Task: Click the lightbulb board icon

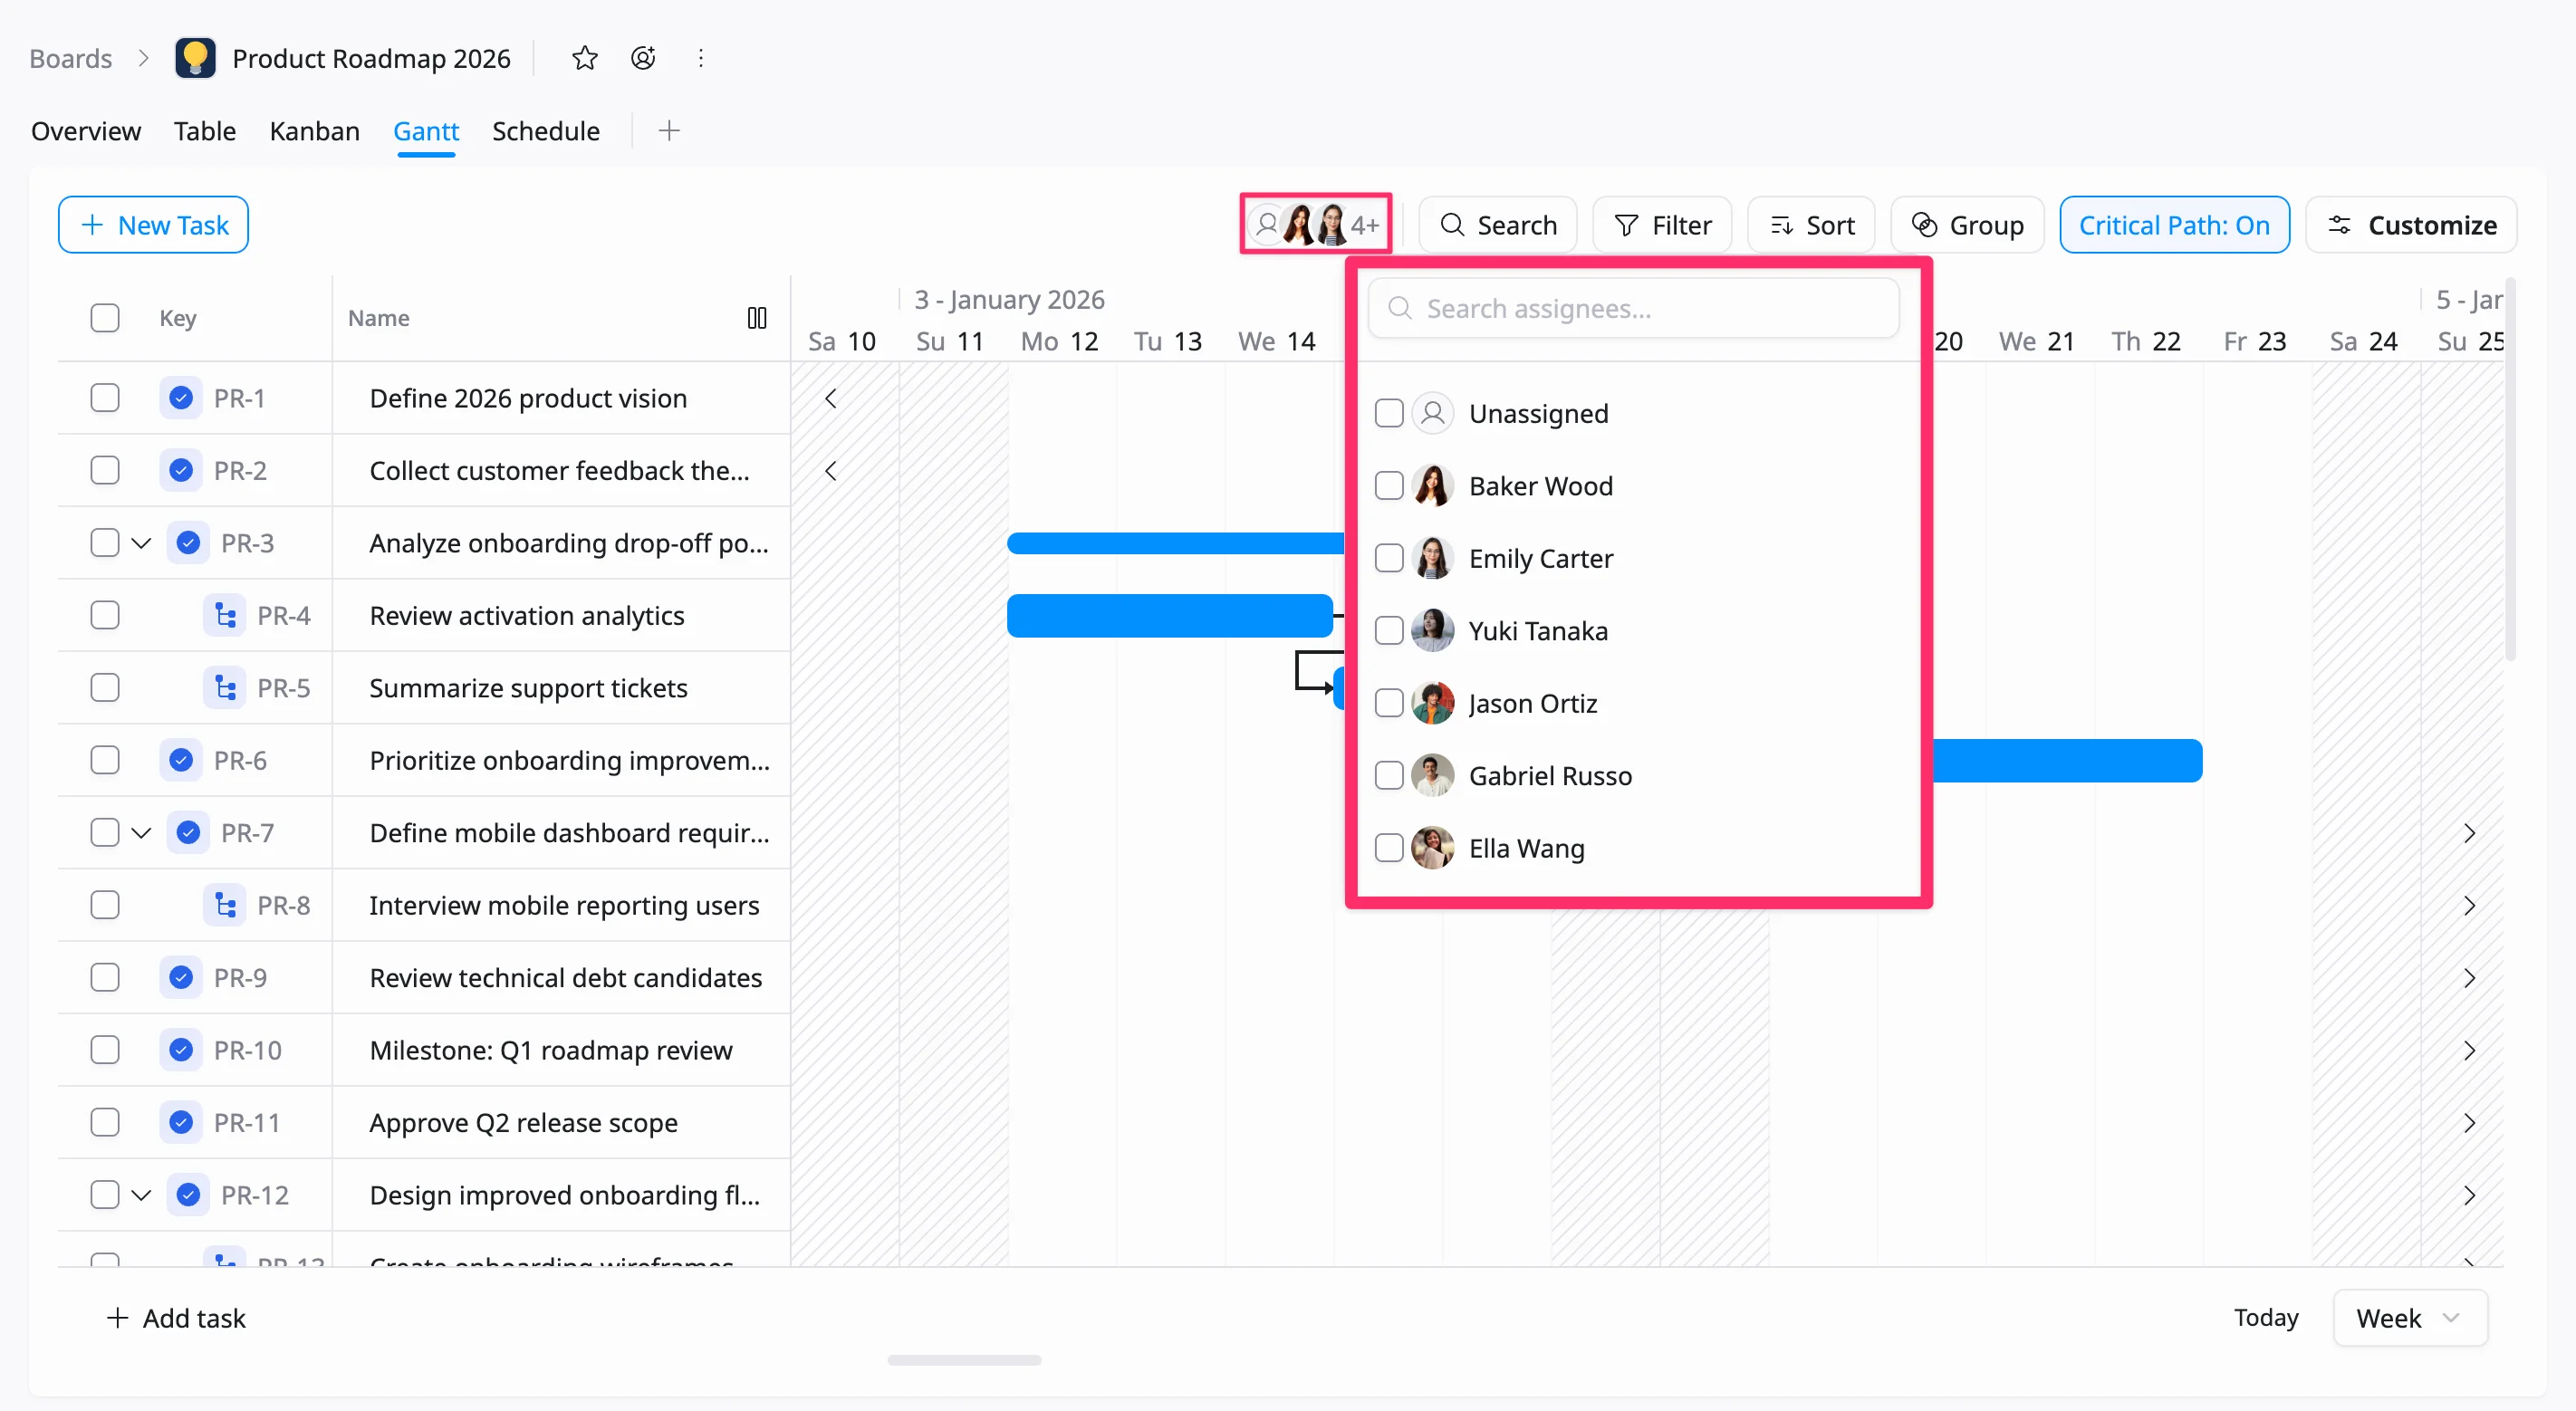Action: point(195,58)
